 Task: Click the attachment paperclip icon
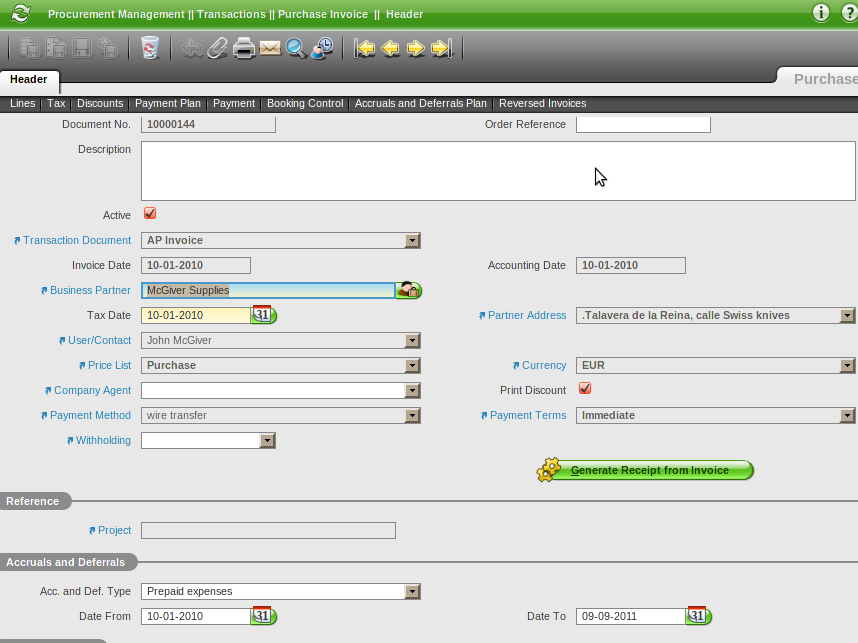tap(218, 48)
